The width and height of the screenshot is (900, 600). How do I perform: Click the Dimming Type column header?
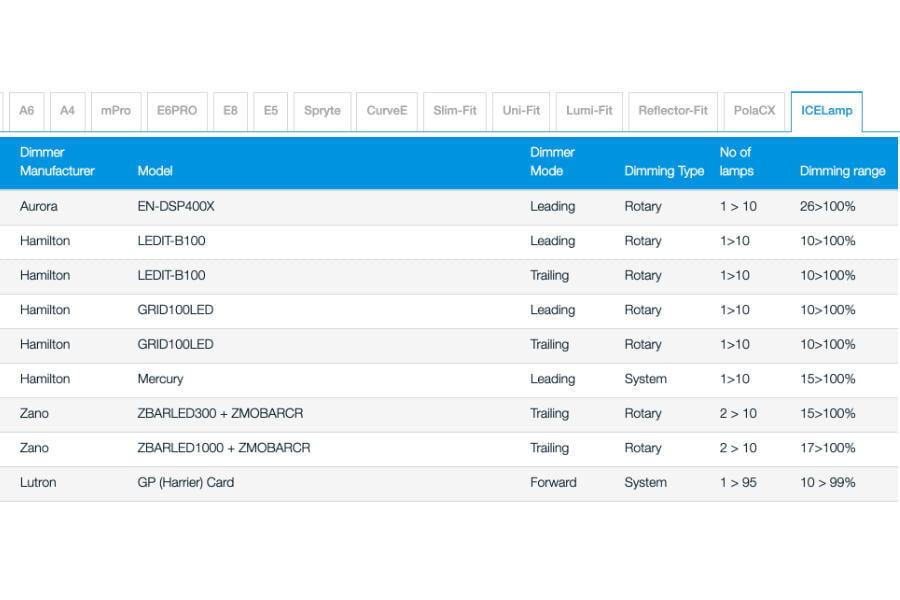(664, 171)
